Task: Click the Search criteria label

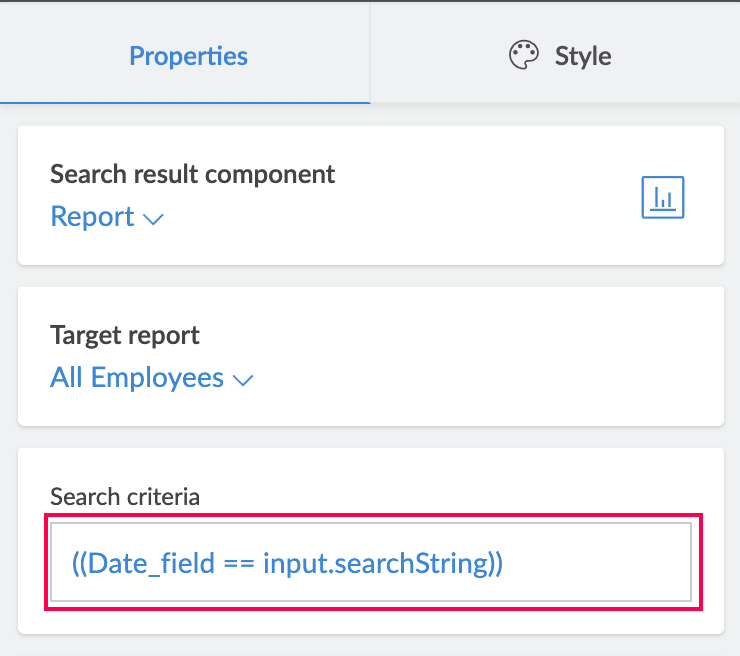Action: click(x=125, y=496)
